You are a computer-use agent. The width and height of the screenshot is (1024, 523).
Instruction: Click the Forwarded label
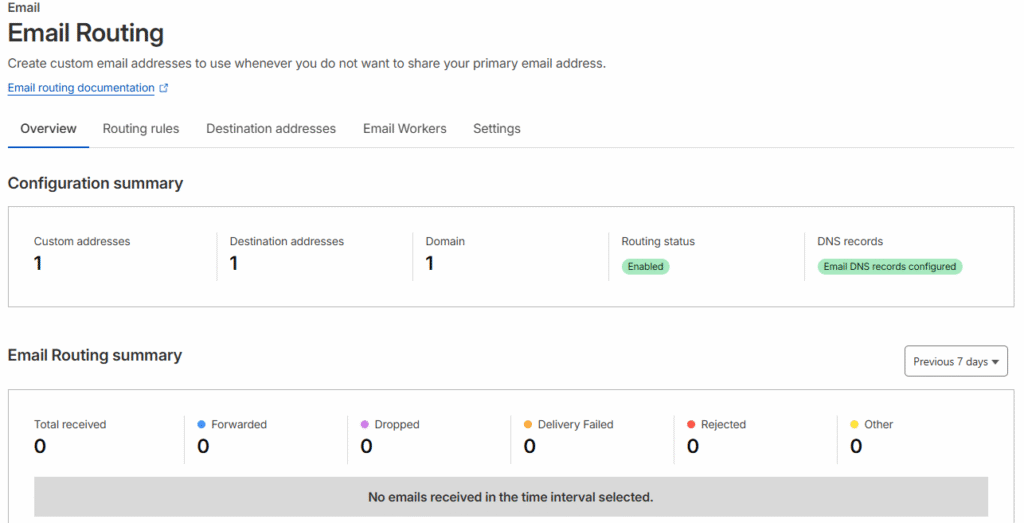point(239,424)
